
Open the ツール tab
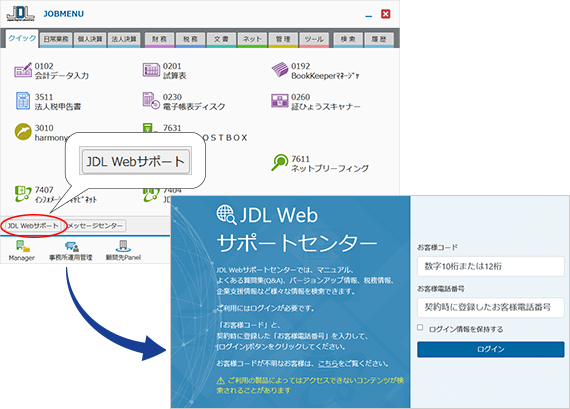pyautogui.click(x=314, y=39)
